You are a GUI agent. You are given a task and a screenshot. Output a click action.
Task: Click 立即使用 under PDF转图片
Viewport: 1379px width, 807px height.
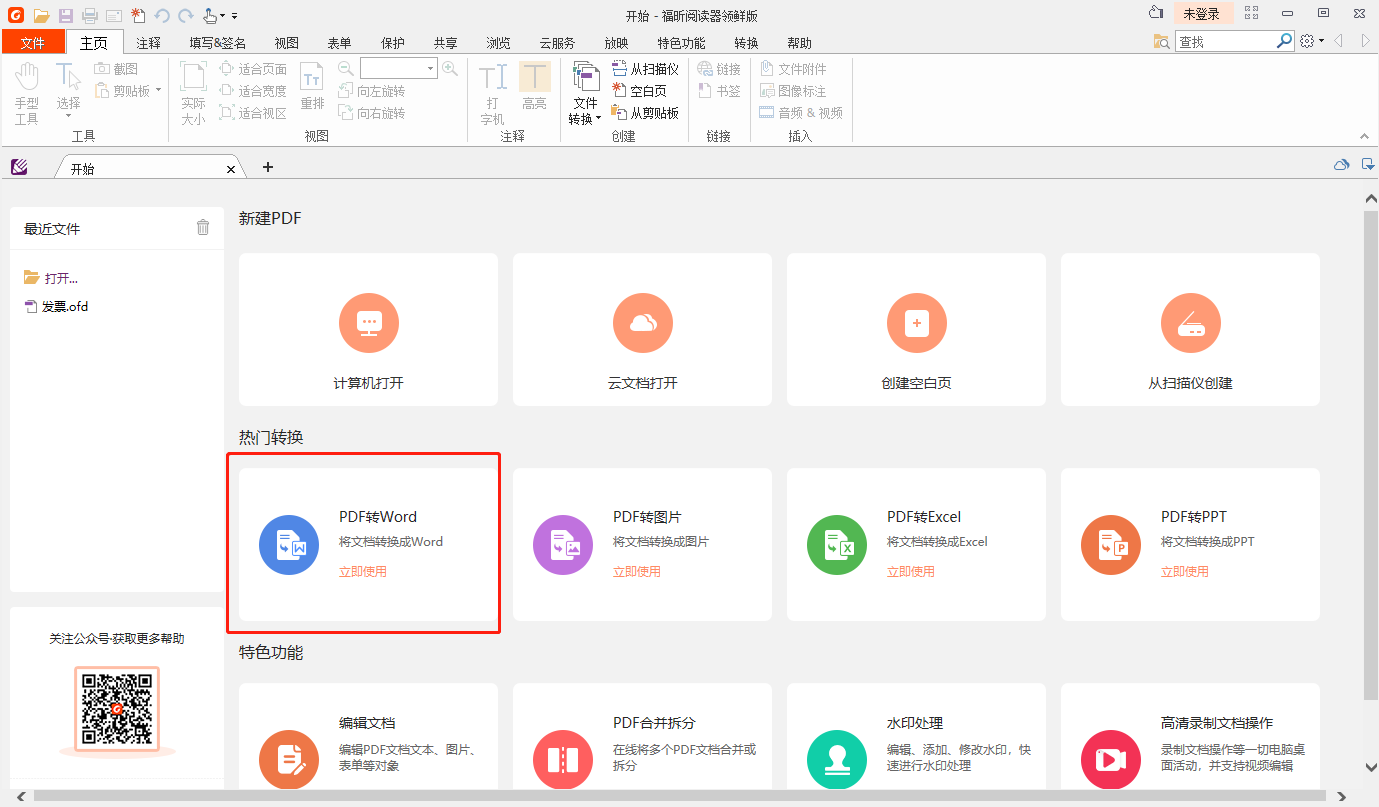637,572
